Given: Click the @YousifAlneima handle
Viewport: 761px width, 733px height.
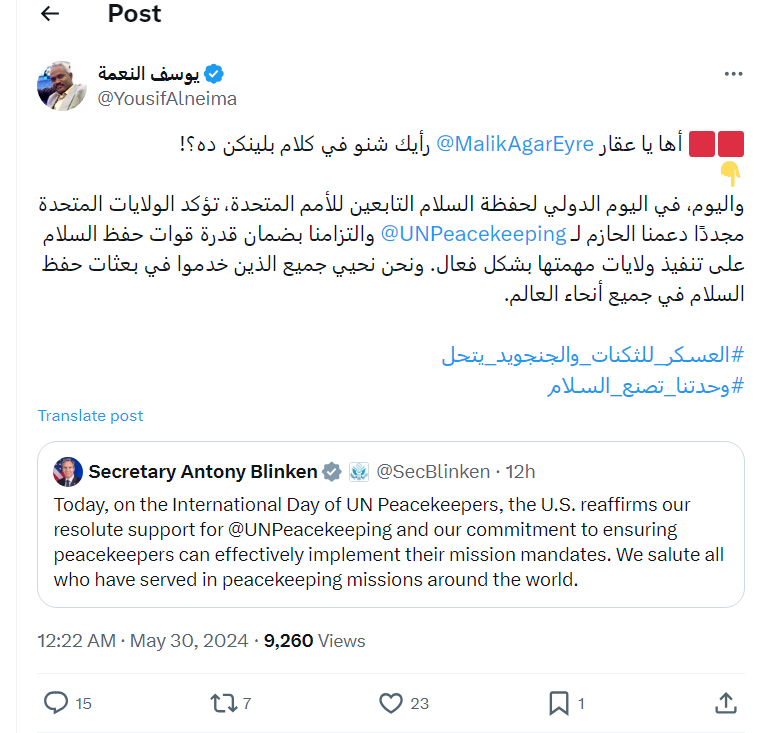Looking at the screenshot, I should (167, 99).
